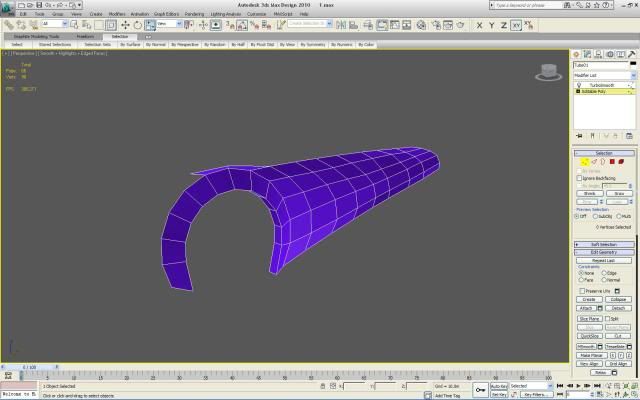The image size is (640, 400).
Task: Switch to Graphite Modeling Tools tab
Action: click(37, 36)
